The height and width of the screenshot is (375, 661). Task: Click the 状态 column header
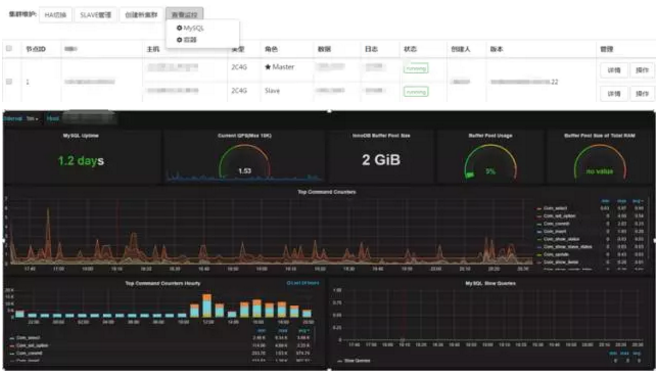coord(410,49)
